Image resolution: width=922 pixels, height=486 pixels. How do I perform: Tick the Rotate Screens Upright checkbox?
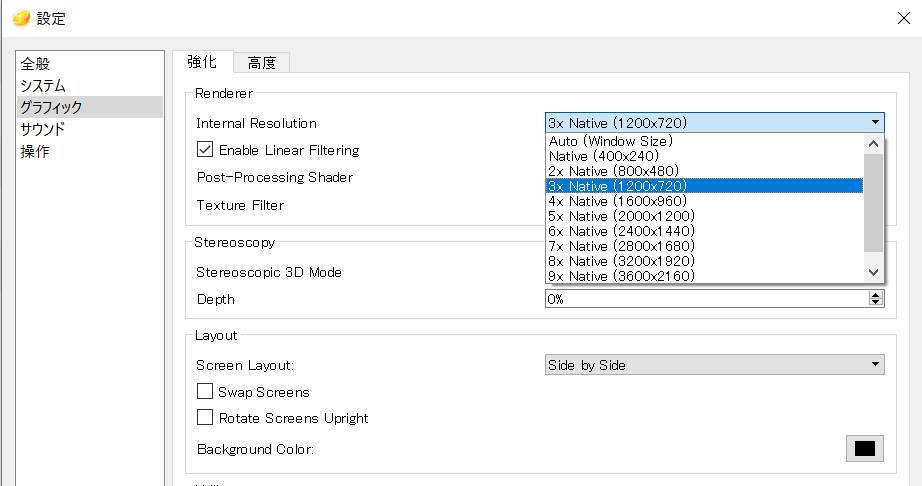coord(206,418)
